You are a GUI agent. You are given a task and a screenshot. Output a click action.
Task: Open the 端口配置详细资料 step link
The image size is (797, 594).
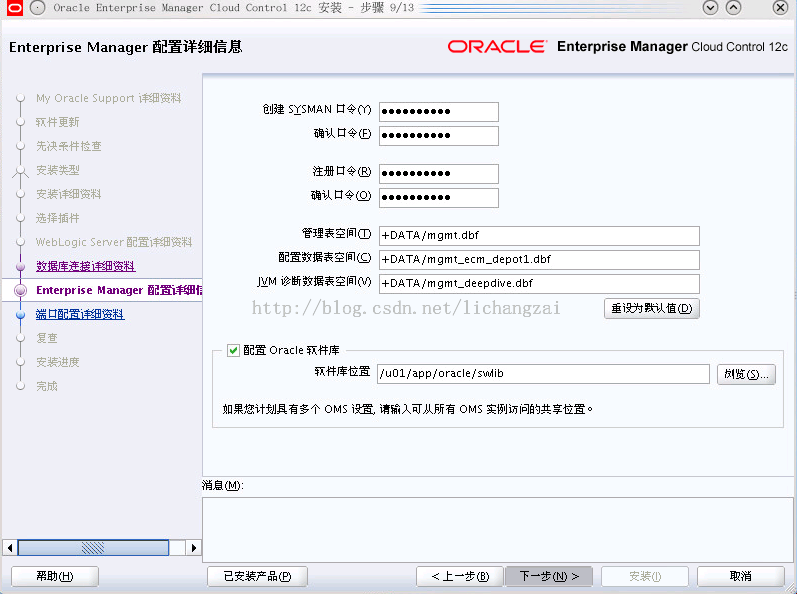tap(80, 315)
